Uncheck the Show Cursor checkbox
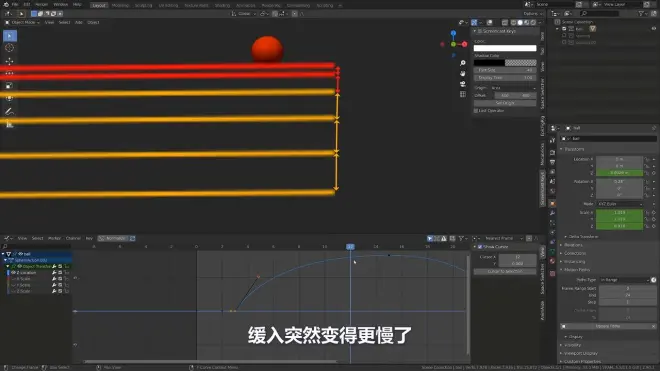Viewport: 660px width, 371px height. tap(480, 247)
